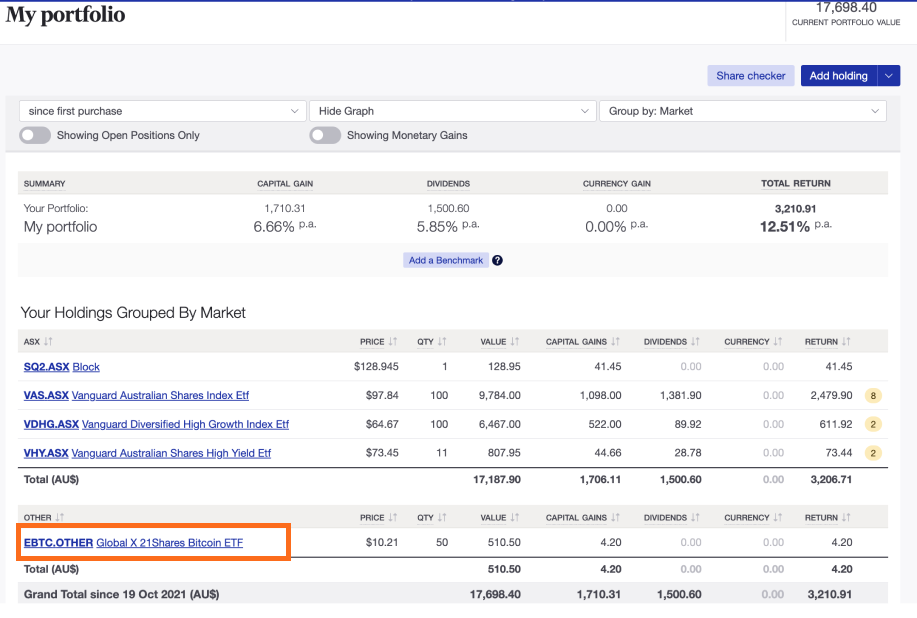917x618 pixels.
Task: Sort the Other group by name arrows
Action: 59,518
